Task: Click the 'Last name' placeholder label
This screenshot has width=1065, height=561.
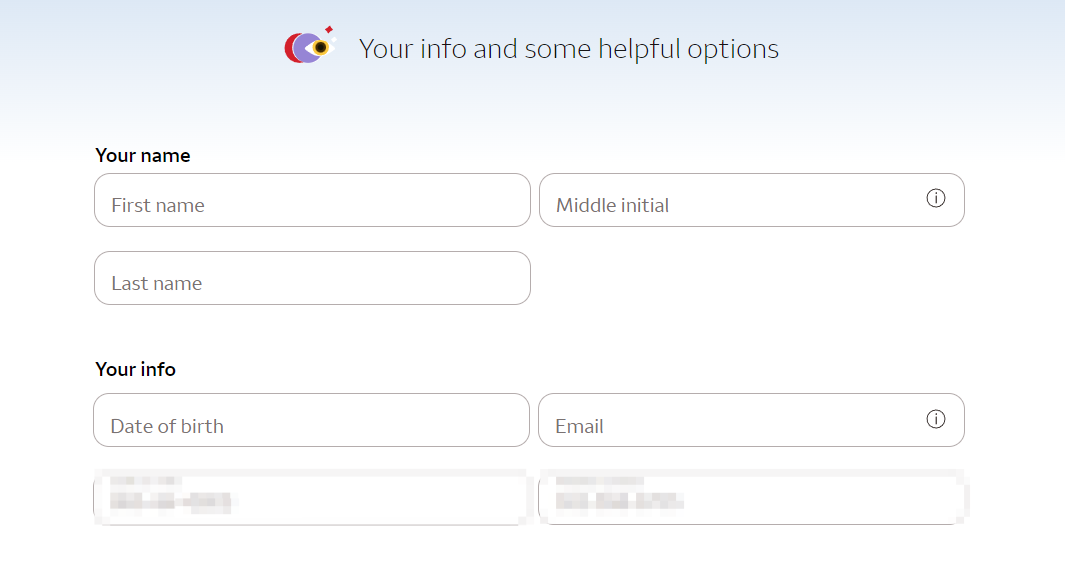Action: (x=156, y=283)
